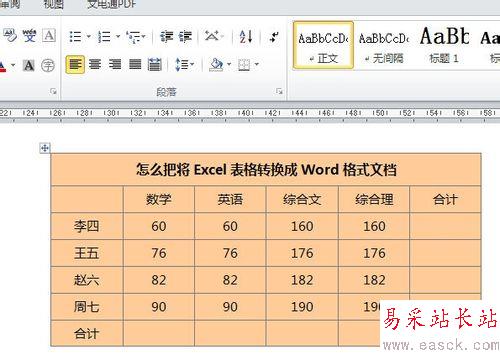The image size is (500, 360).
Task: Click the 数学 header cell
Action: pos(159,199)
